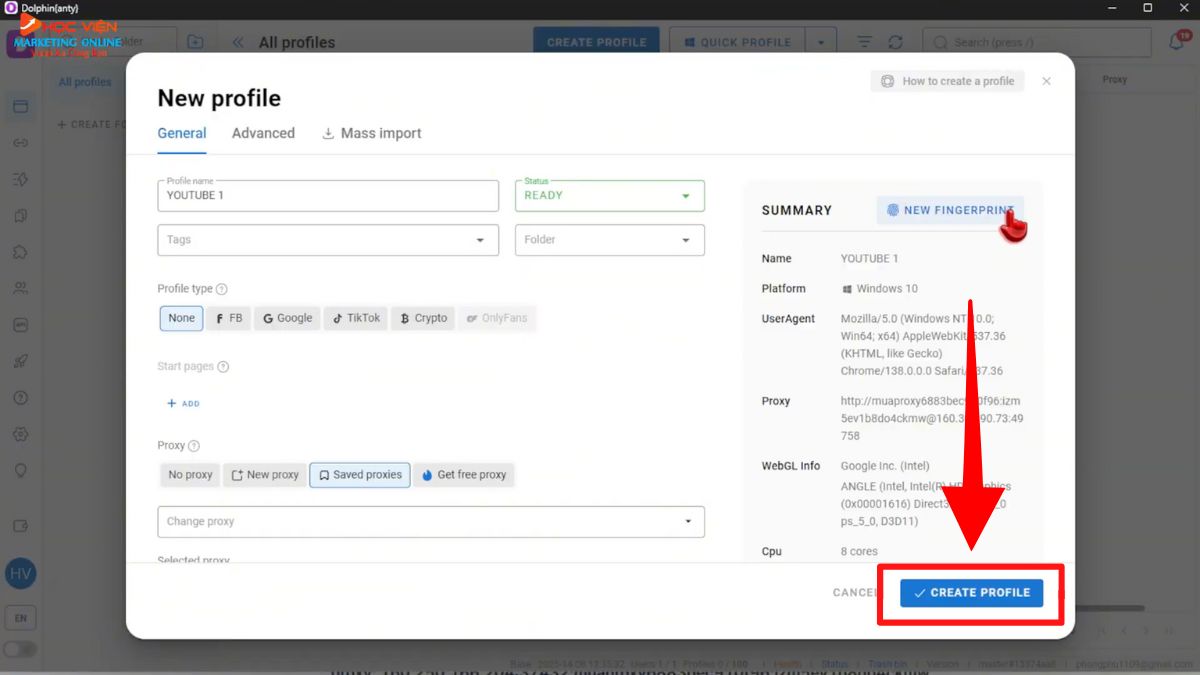Select FB profile type
The width and height of the screenshot is (1200, 675).
[x=229, y=318]
